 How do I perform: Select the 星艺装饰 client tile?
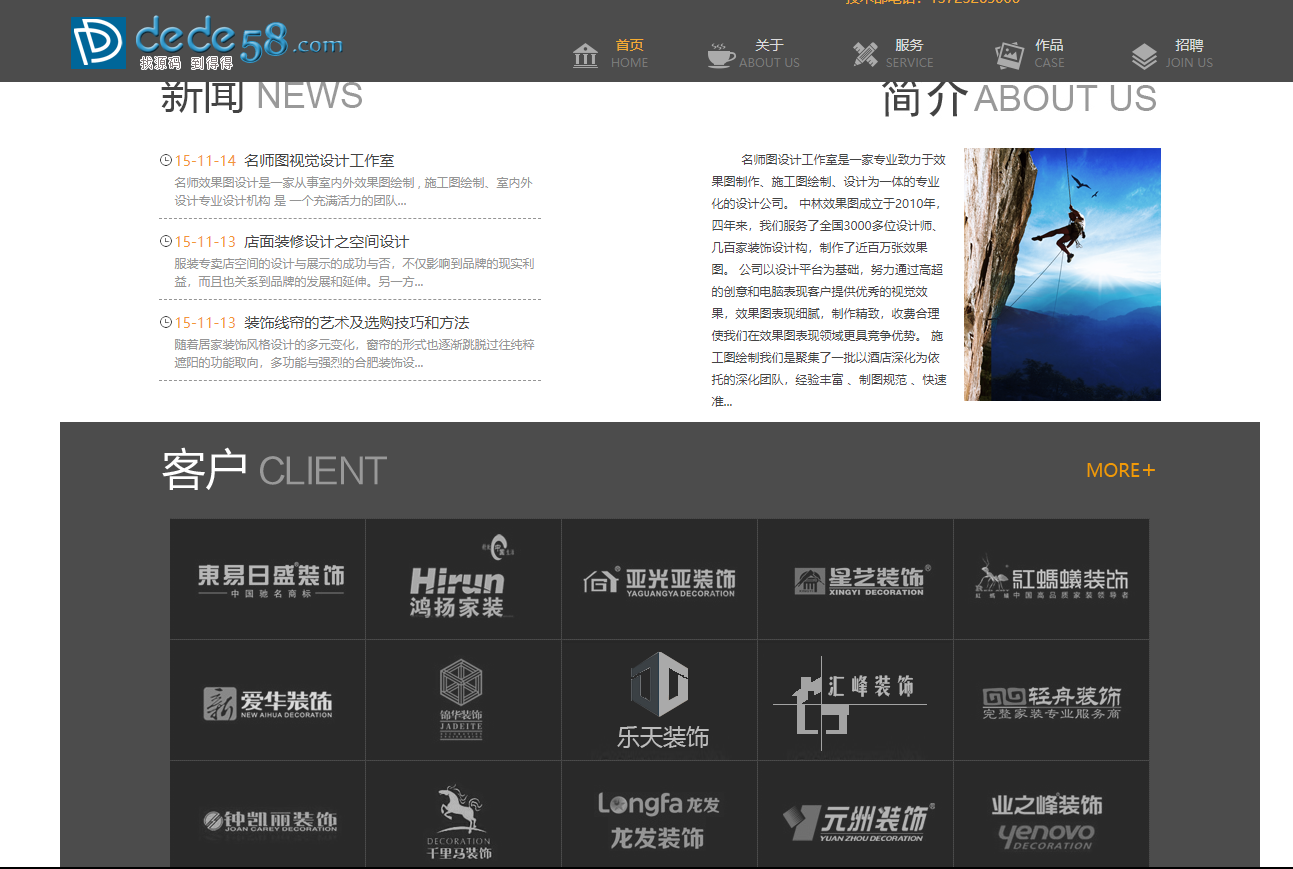click(855, 580)
